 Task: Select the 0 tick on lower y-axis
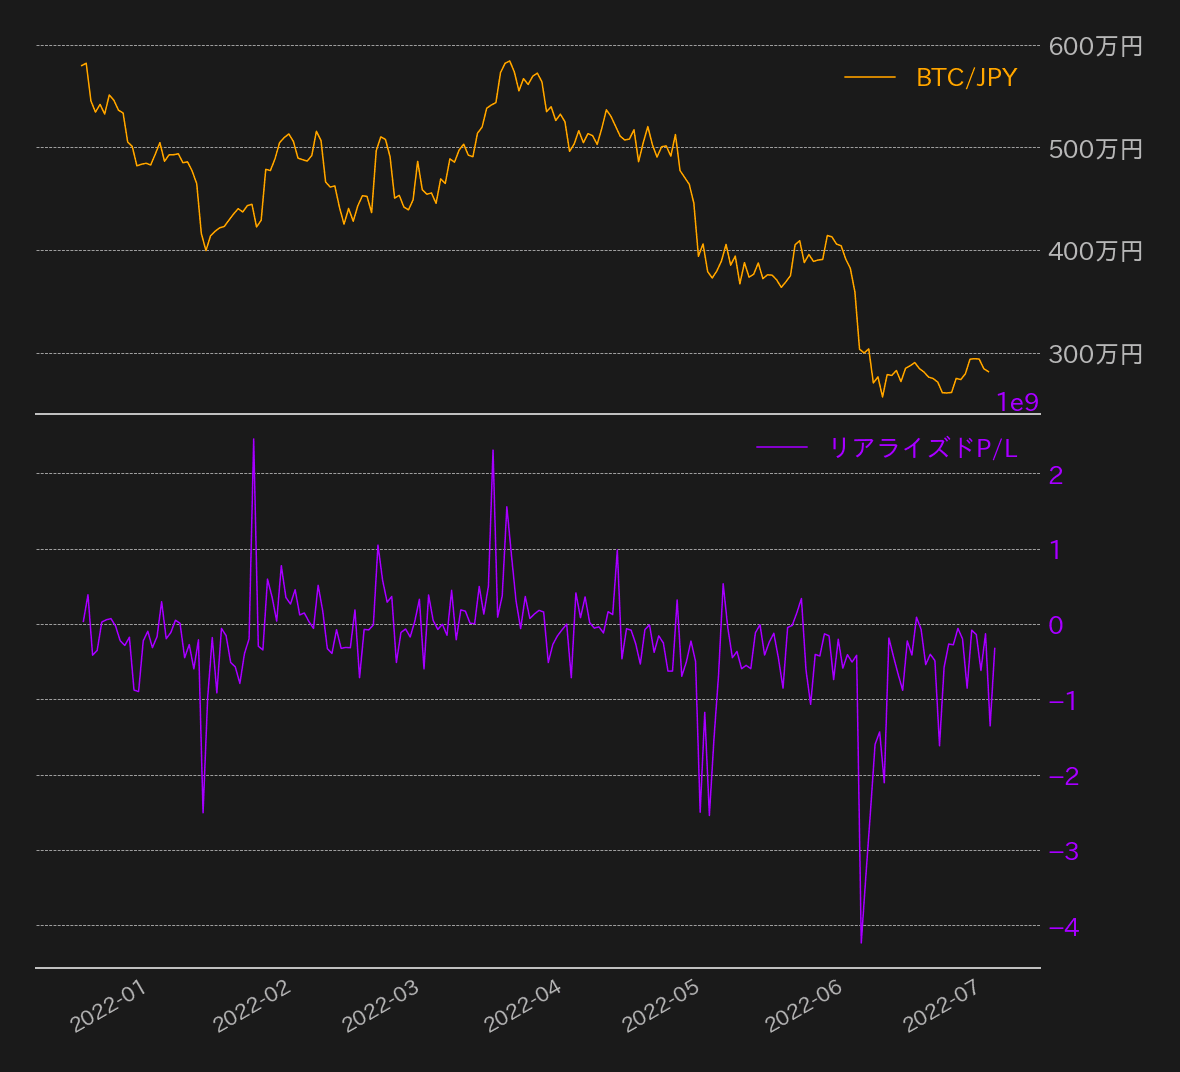pyautogui.click(x=1056, y=626)
